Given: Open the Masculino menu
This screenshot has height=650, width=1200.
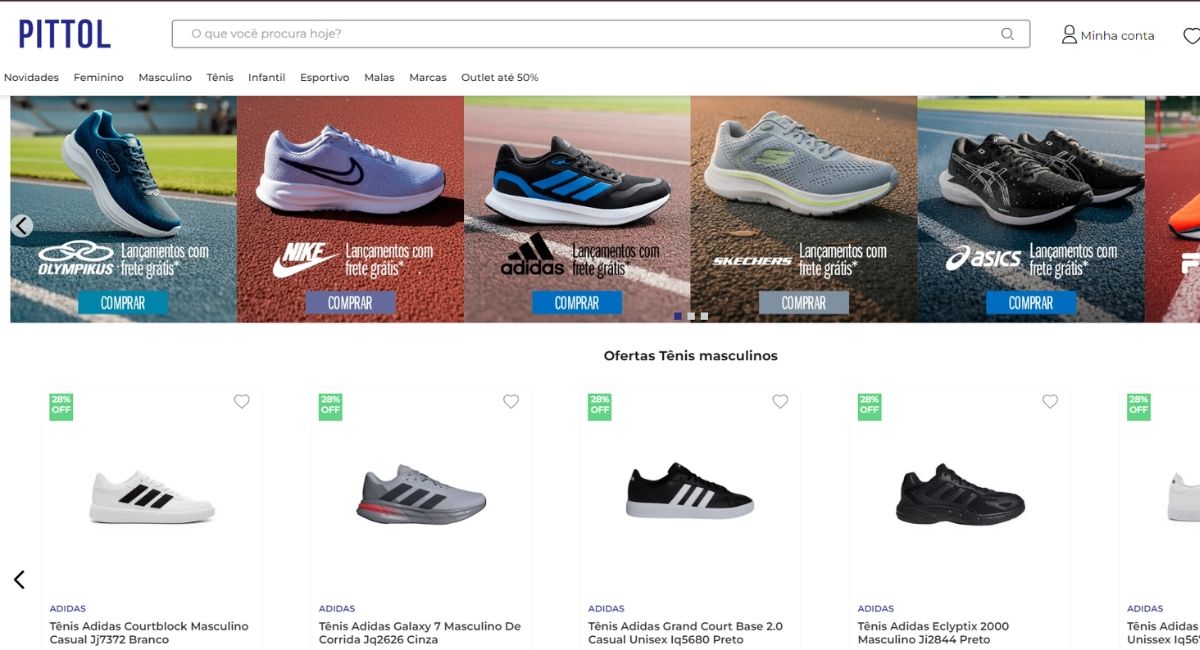Looking at the screenshot, I should (x=165, y=77).
